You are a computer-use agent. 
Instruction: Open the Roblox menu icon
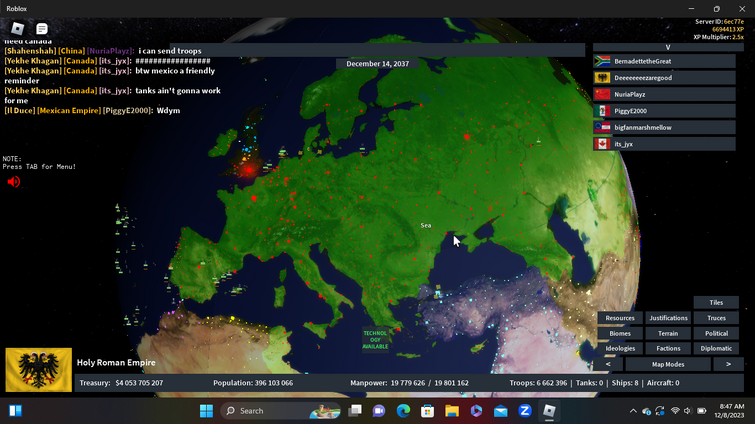point(18,29)
